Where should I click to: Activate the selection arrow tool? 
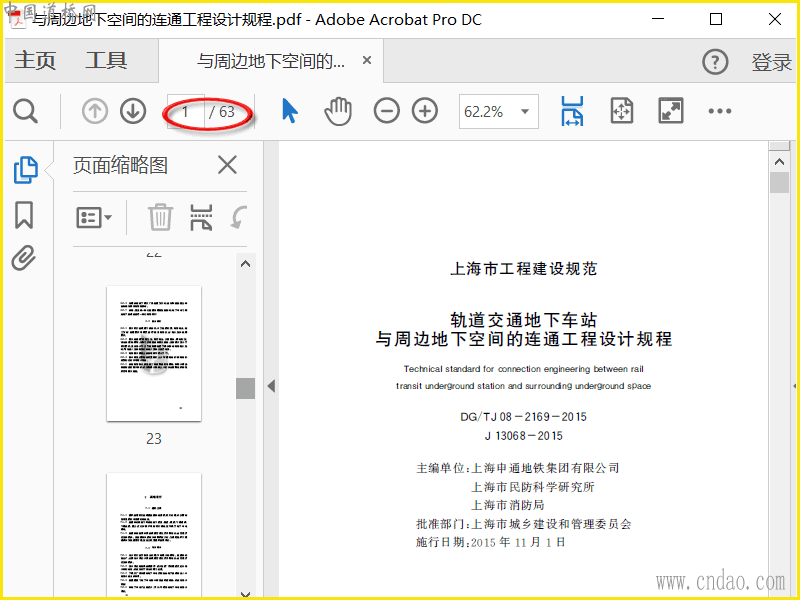point(290,111)
